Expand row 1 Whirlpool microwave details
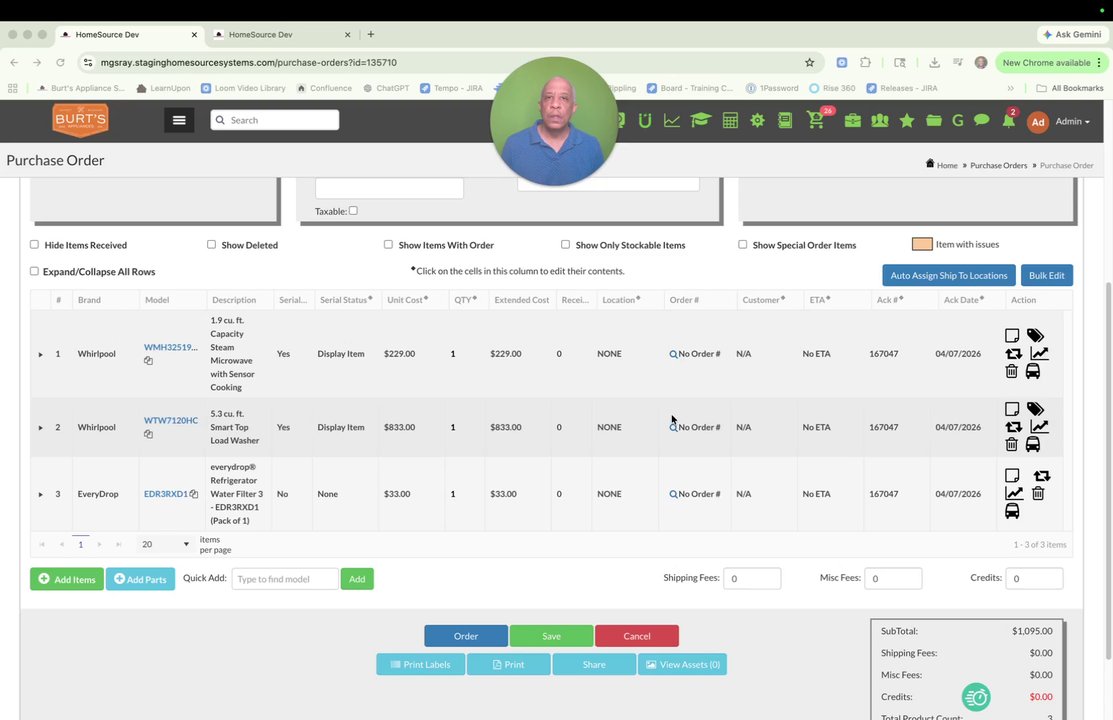 point(40,354)
